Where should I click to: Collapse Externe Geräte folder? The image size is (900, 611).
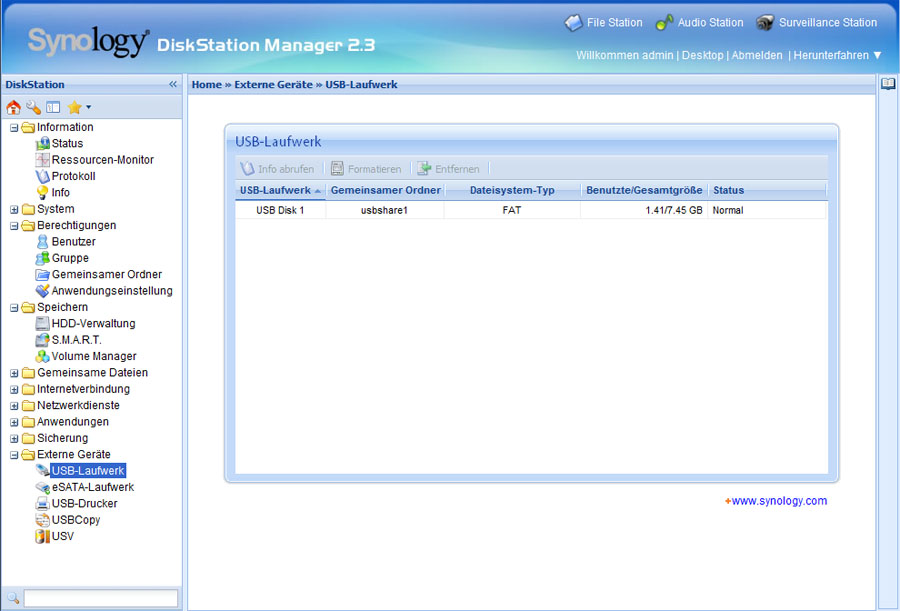pyautogui.click(x=14, y=455)
